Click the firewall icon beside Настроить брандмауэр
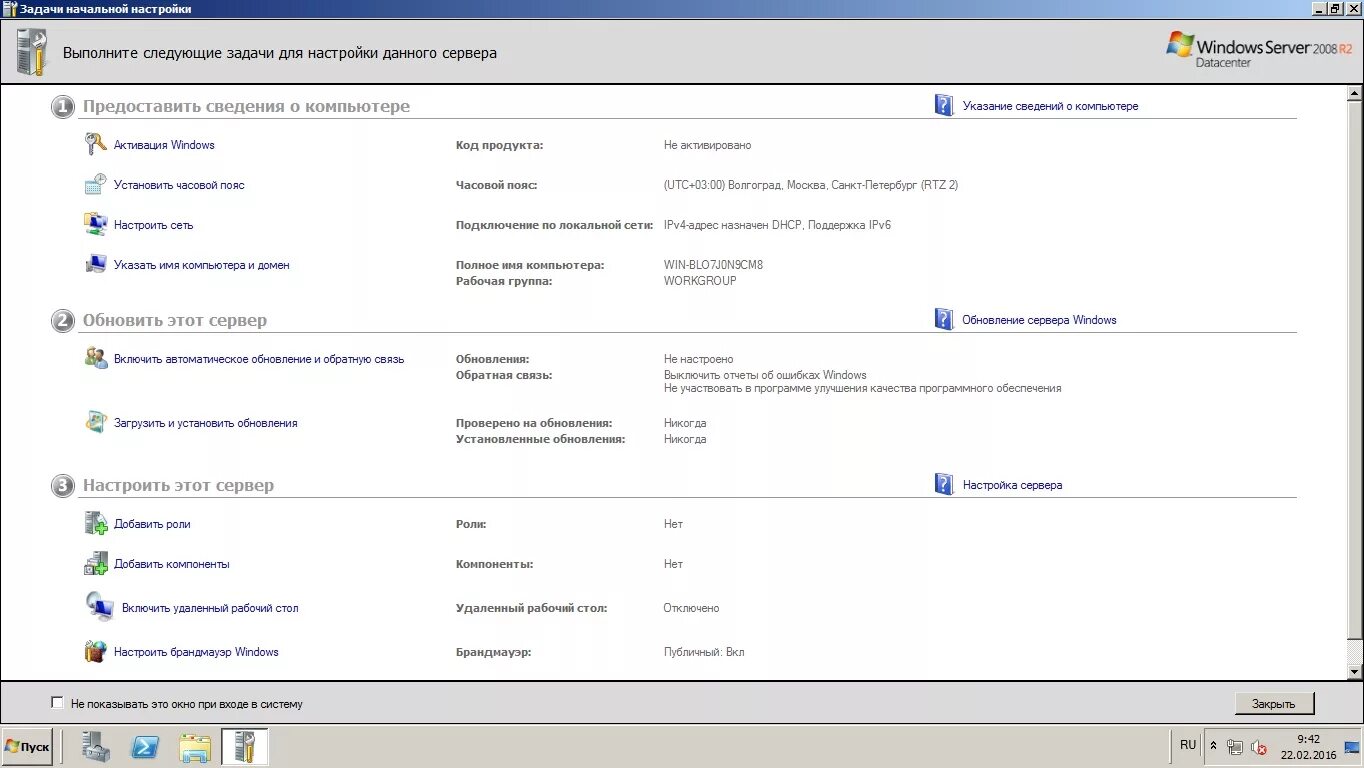The width and height of the screenshot is (1364, 768). [x=95, y=651]
